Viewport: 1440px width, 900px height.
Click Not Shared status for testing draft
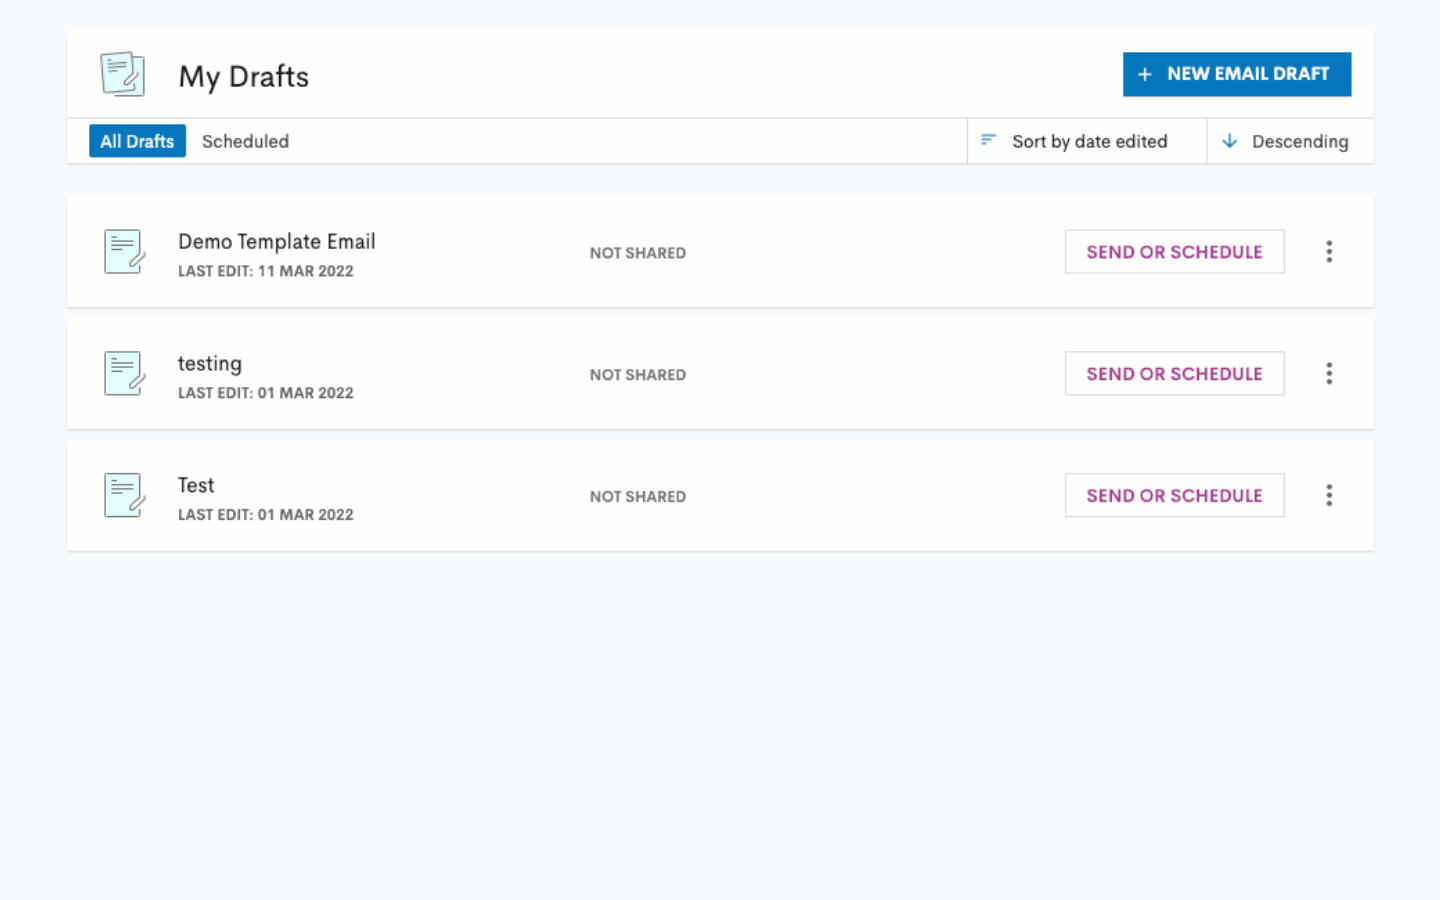coord(638,375)
